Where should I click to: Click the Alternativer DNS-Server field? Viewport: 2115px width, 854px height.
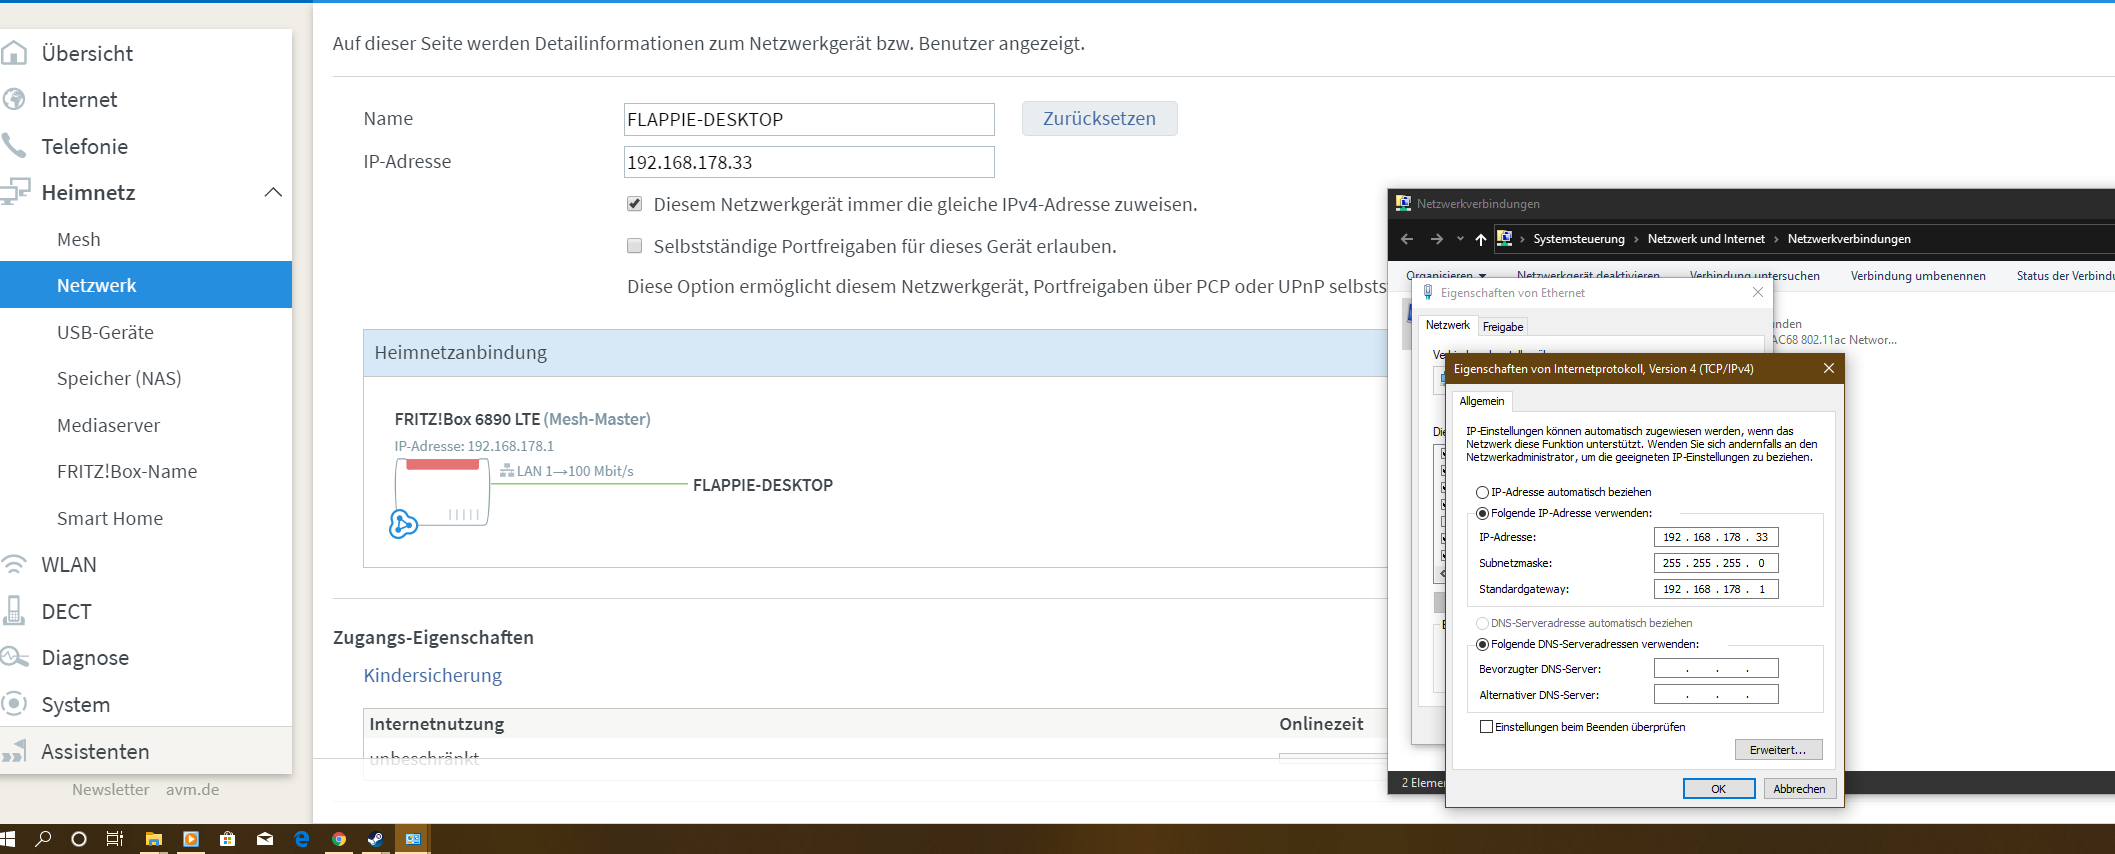click(x=1716, y=694)
